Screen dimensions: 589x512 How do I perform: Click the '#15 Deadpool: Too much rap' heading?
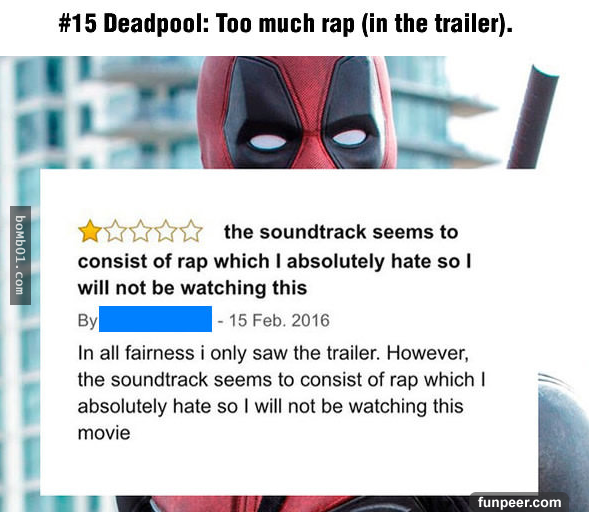coord(285,23)
